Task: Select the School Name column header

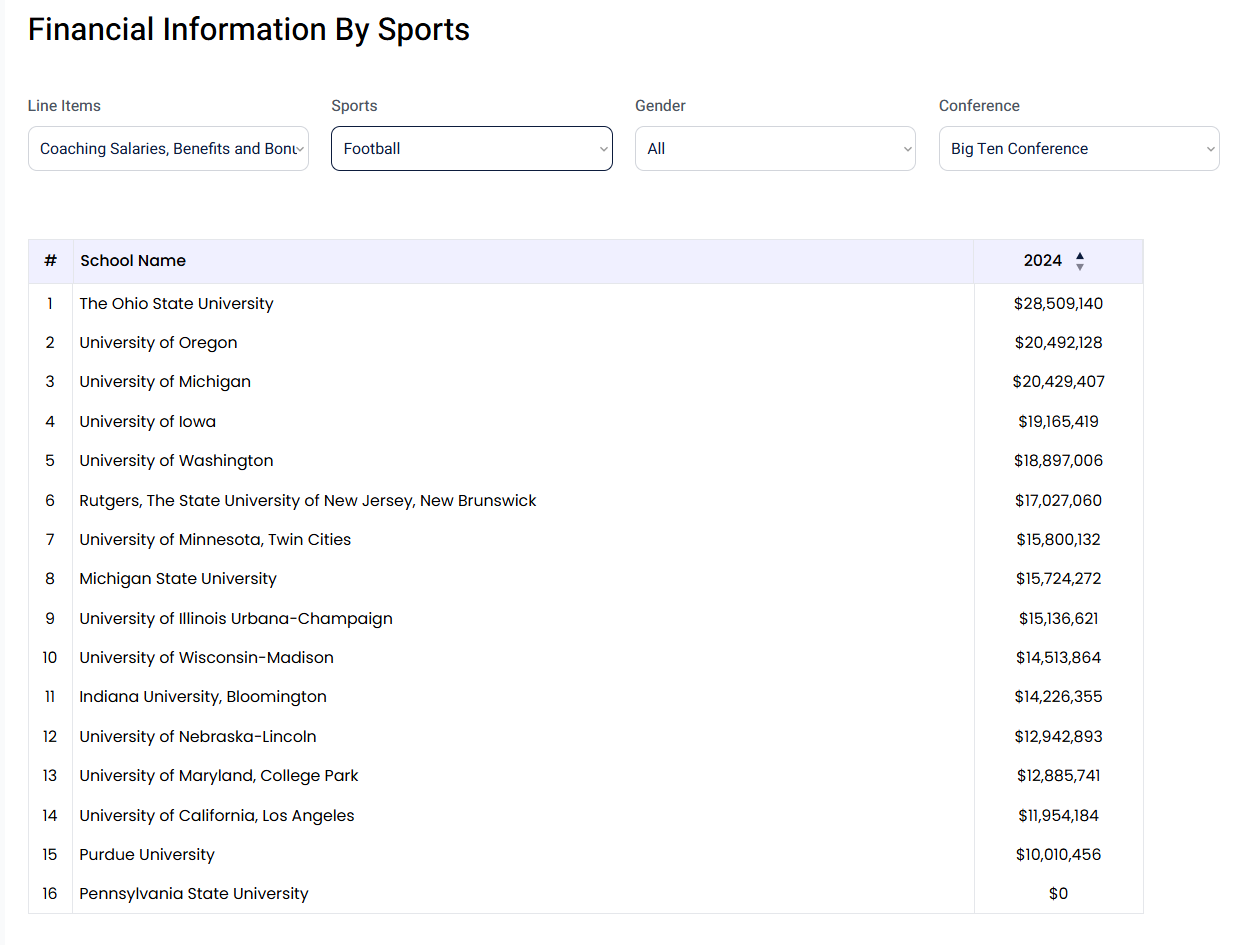Action: tap(133, 260)
